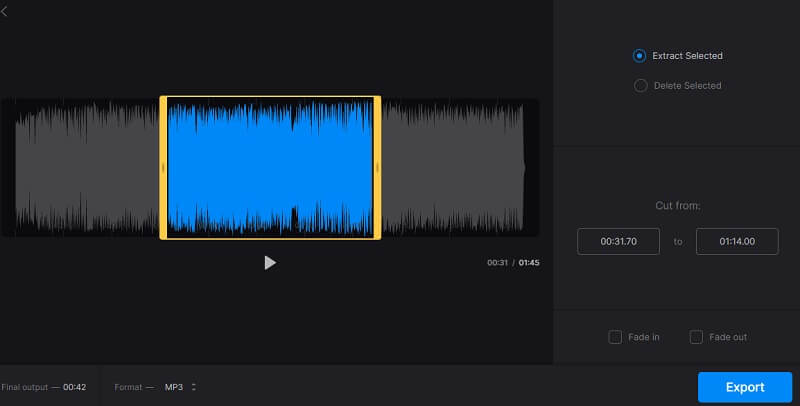
Task: Click the Cut from label
Action: pos(677,205)
